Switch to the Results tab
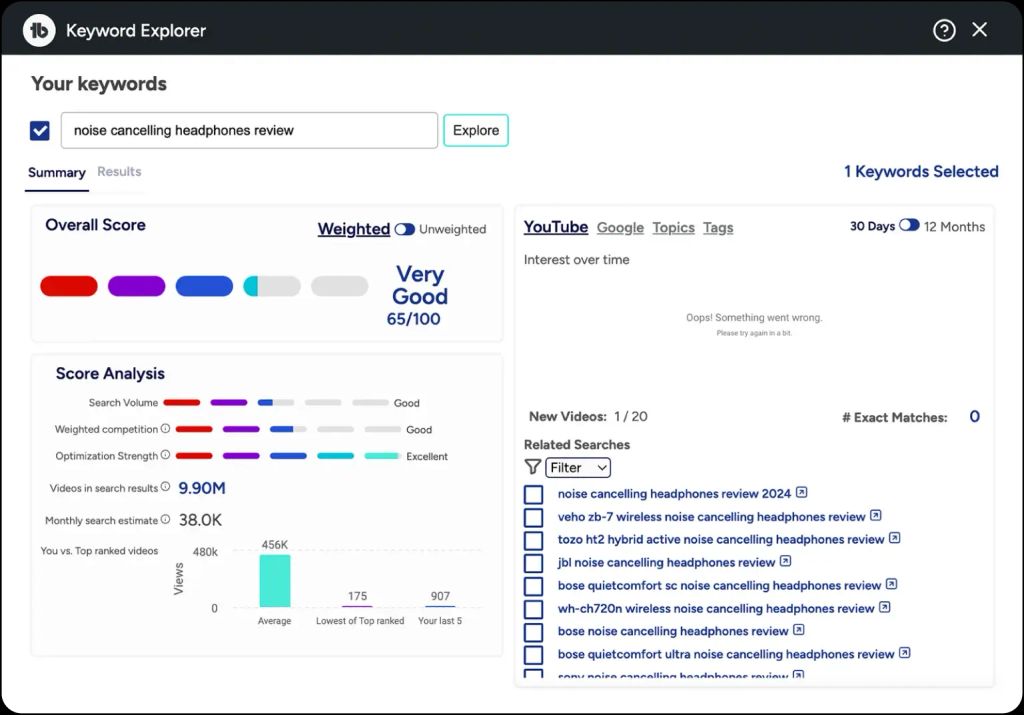Viewport: 1024px width, 715px height. tap(119, 172)
